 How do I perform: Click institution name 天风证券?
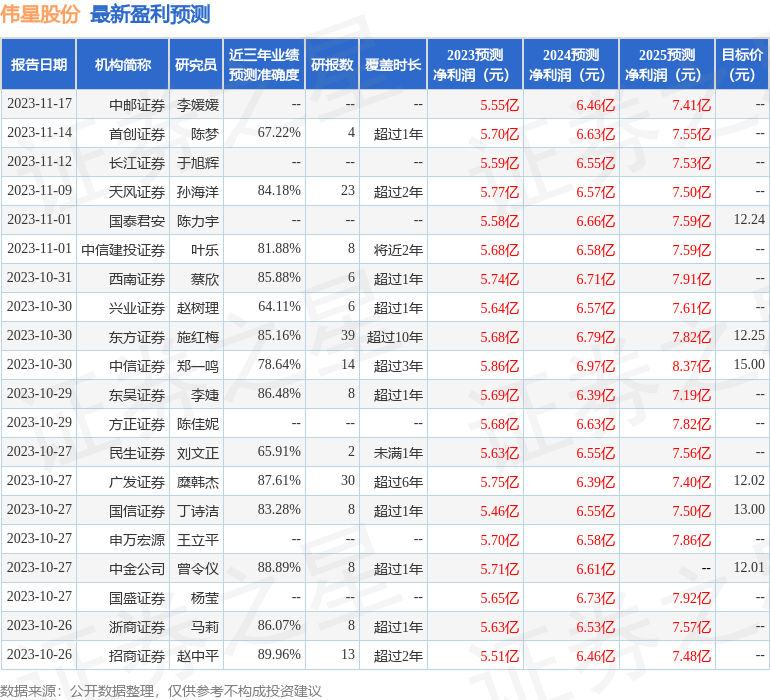[x=137, y=192]
